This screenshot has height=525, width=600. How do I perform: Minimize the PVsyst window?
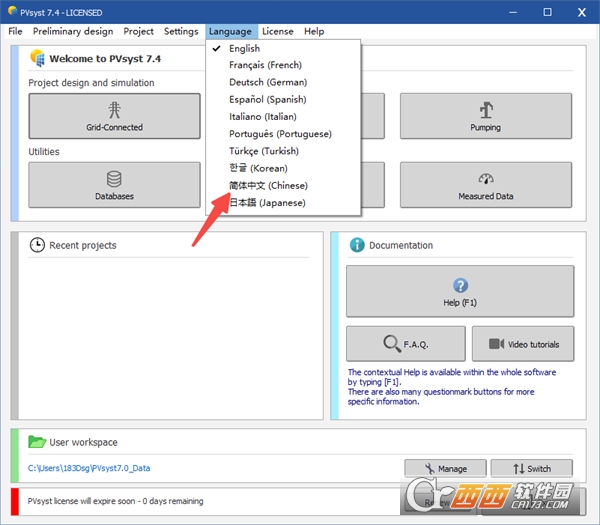point(513,12)
